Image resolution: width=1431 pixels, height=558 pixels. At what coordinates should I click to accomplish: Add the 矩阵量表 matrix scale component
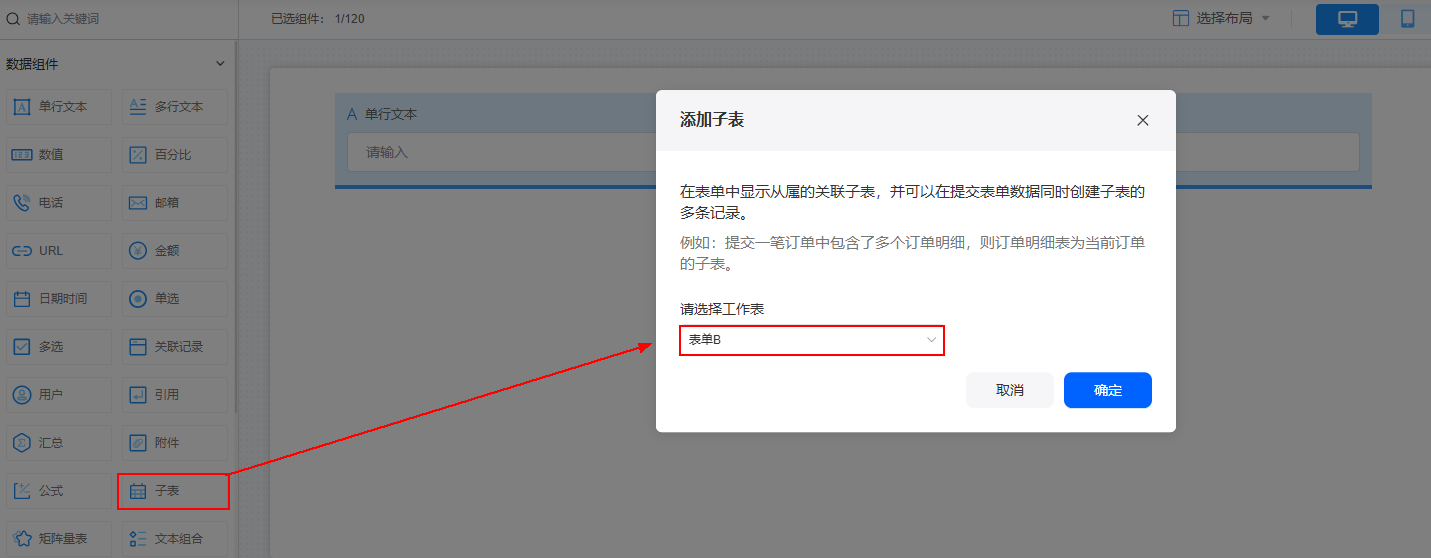click(x=60, y=539)
